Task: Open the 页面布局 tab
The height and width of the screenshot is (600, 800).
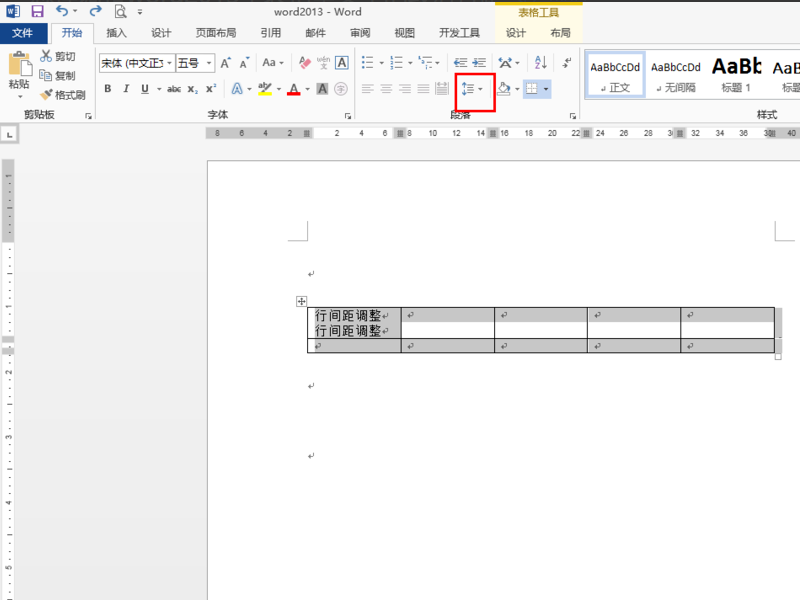Action: pyautogui.click(x=216, y=33)
